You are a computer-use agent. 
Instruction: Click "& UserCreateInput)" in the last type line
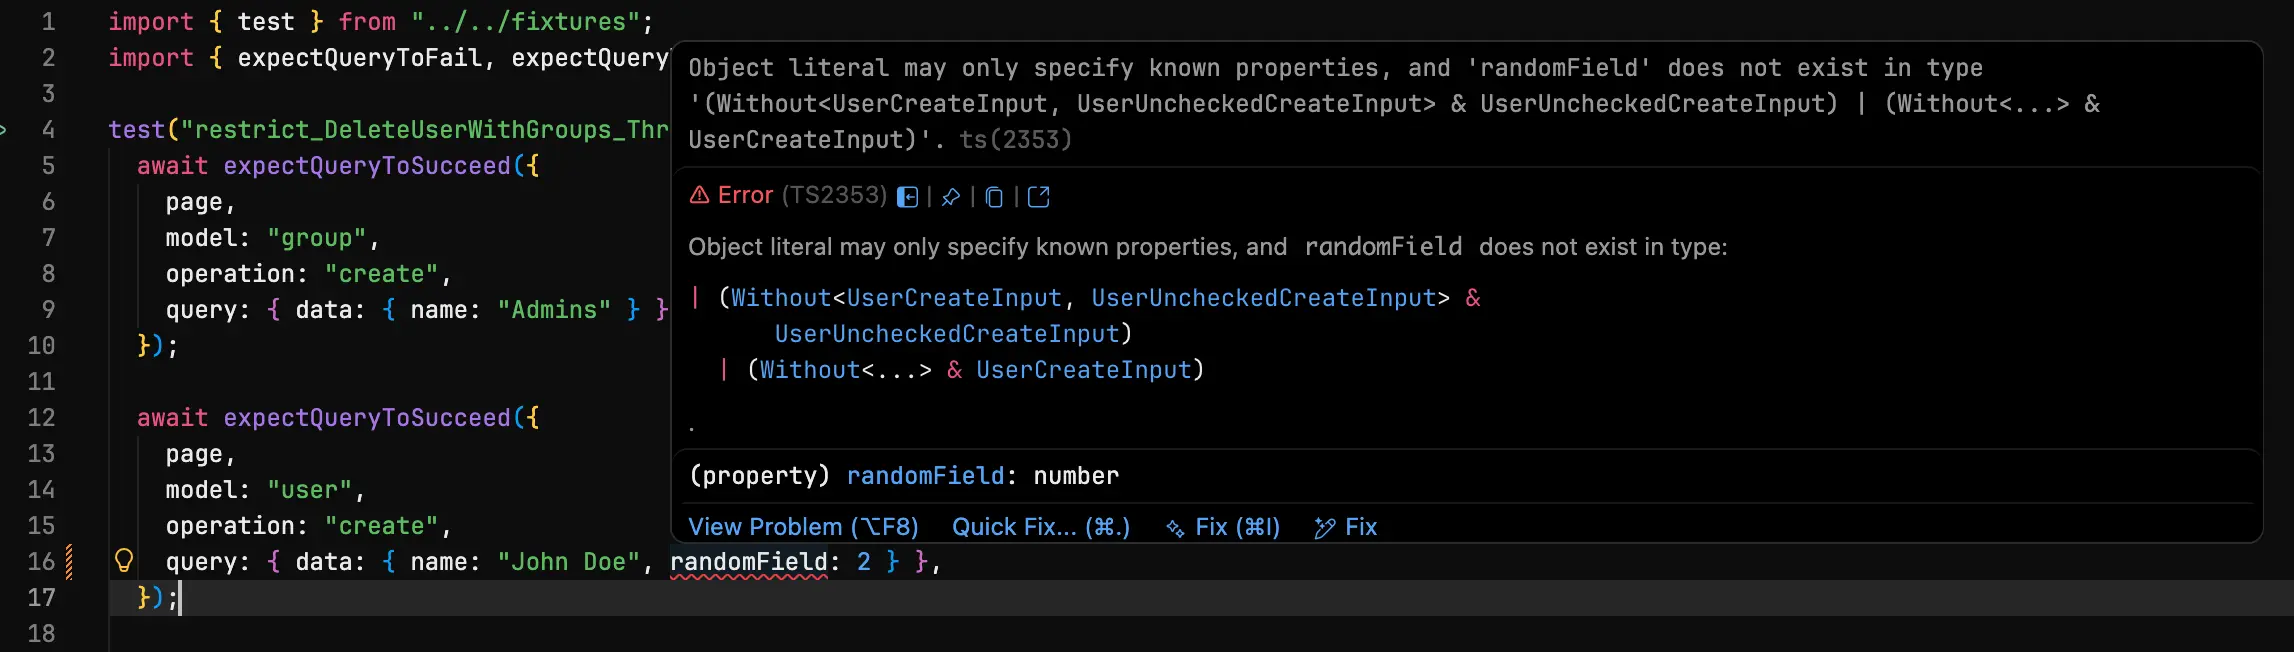point(1075,370)
